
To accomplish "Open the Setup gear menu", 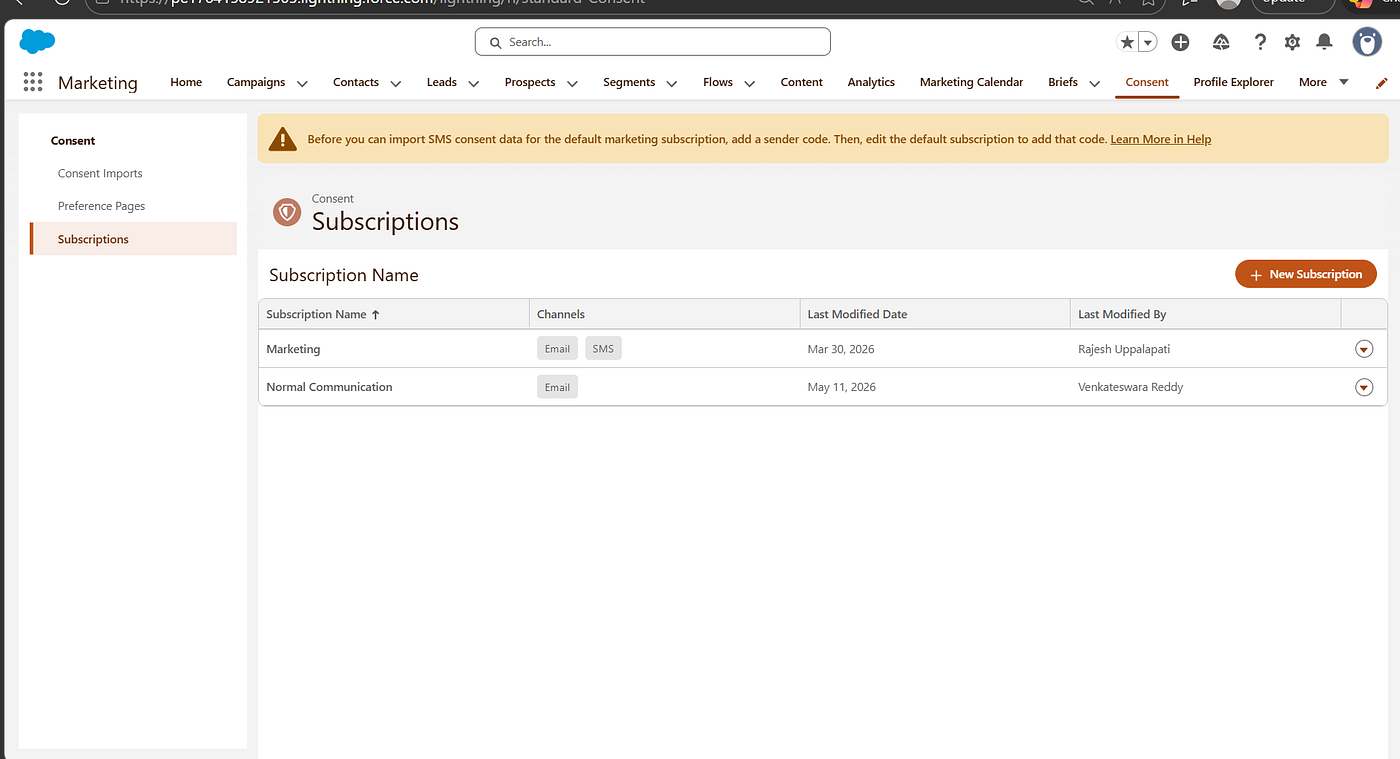I will click(1292, 42).
